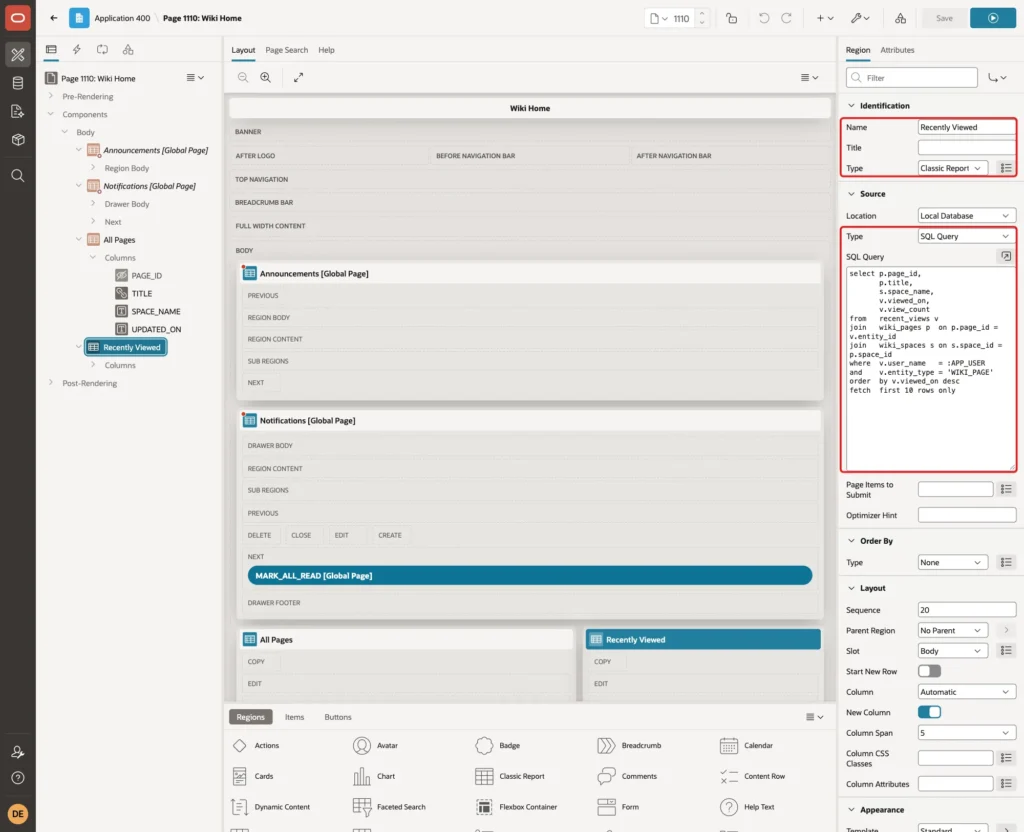Collapse the Identification section
The image size is (1024, 832).
click(851, 106)
